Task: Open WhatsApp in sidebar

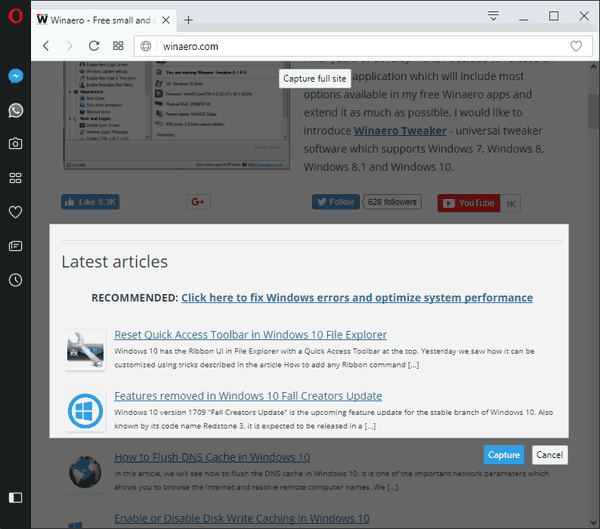Action: [x=16, y=110]
